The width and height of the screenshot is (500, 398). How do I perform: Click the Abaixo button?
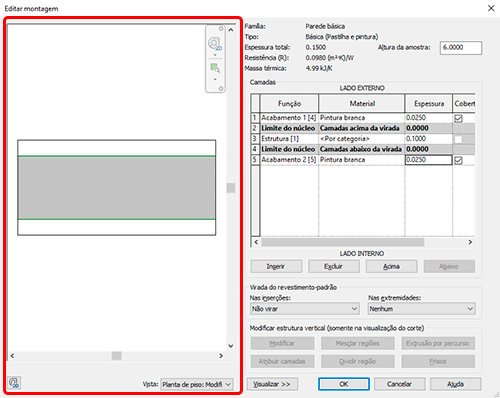click(449, 266)
